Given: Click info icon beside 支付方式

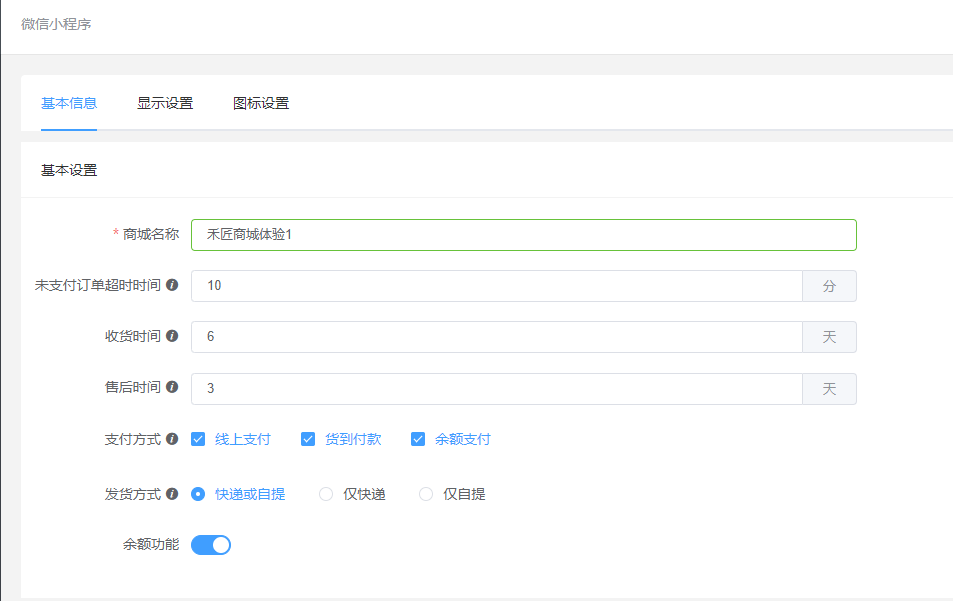Looking at the screenshot, I should pos(172,439).
